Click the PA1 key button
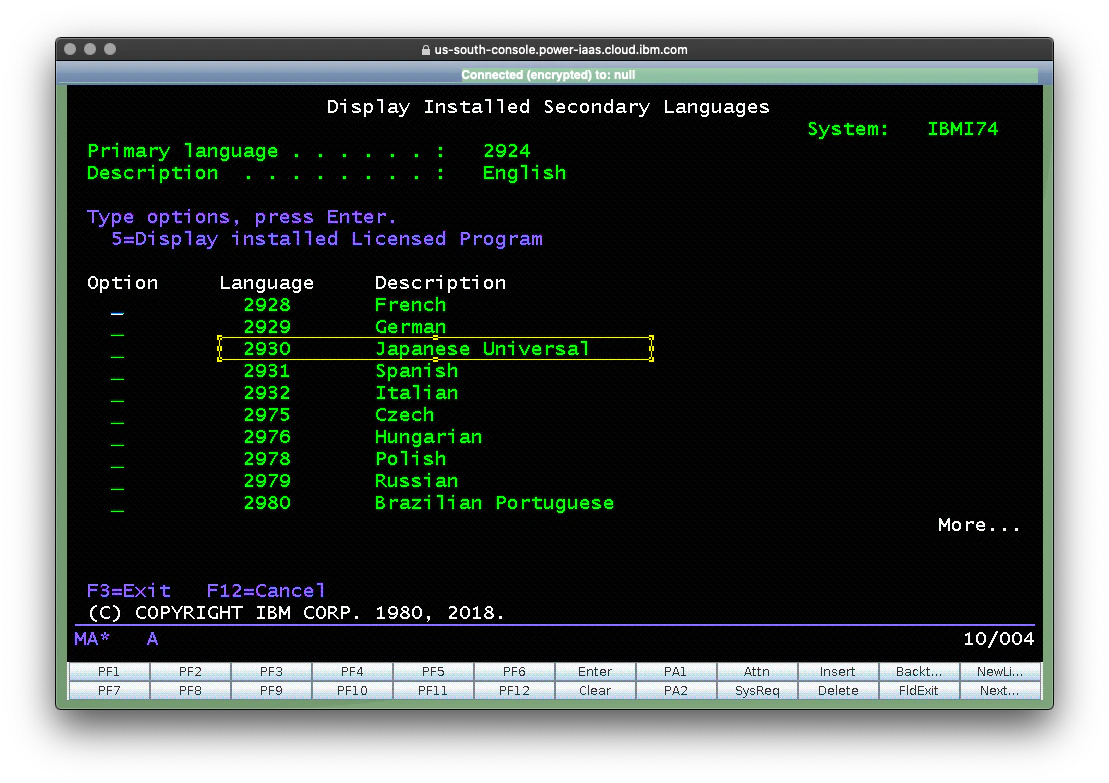 point(676,671)
